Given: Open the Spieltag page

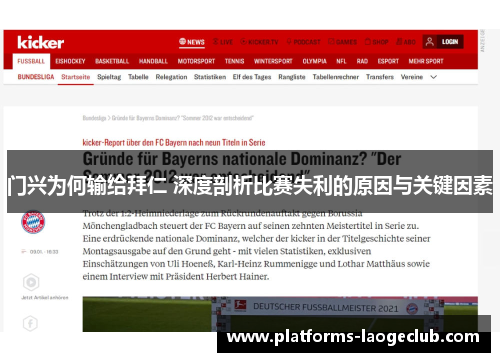Looking at the screenshot, I should click(x=109, y=77).
